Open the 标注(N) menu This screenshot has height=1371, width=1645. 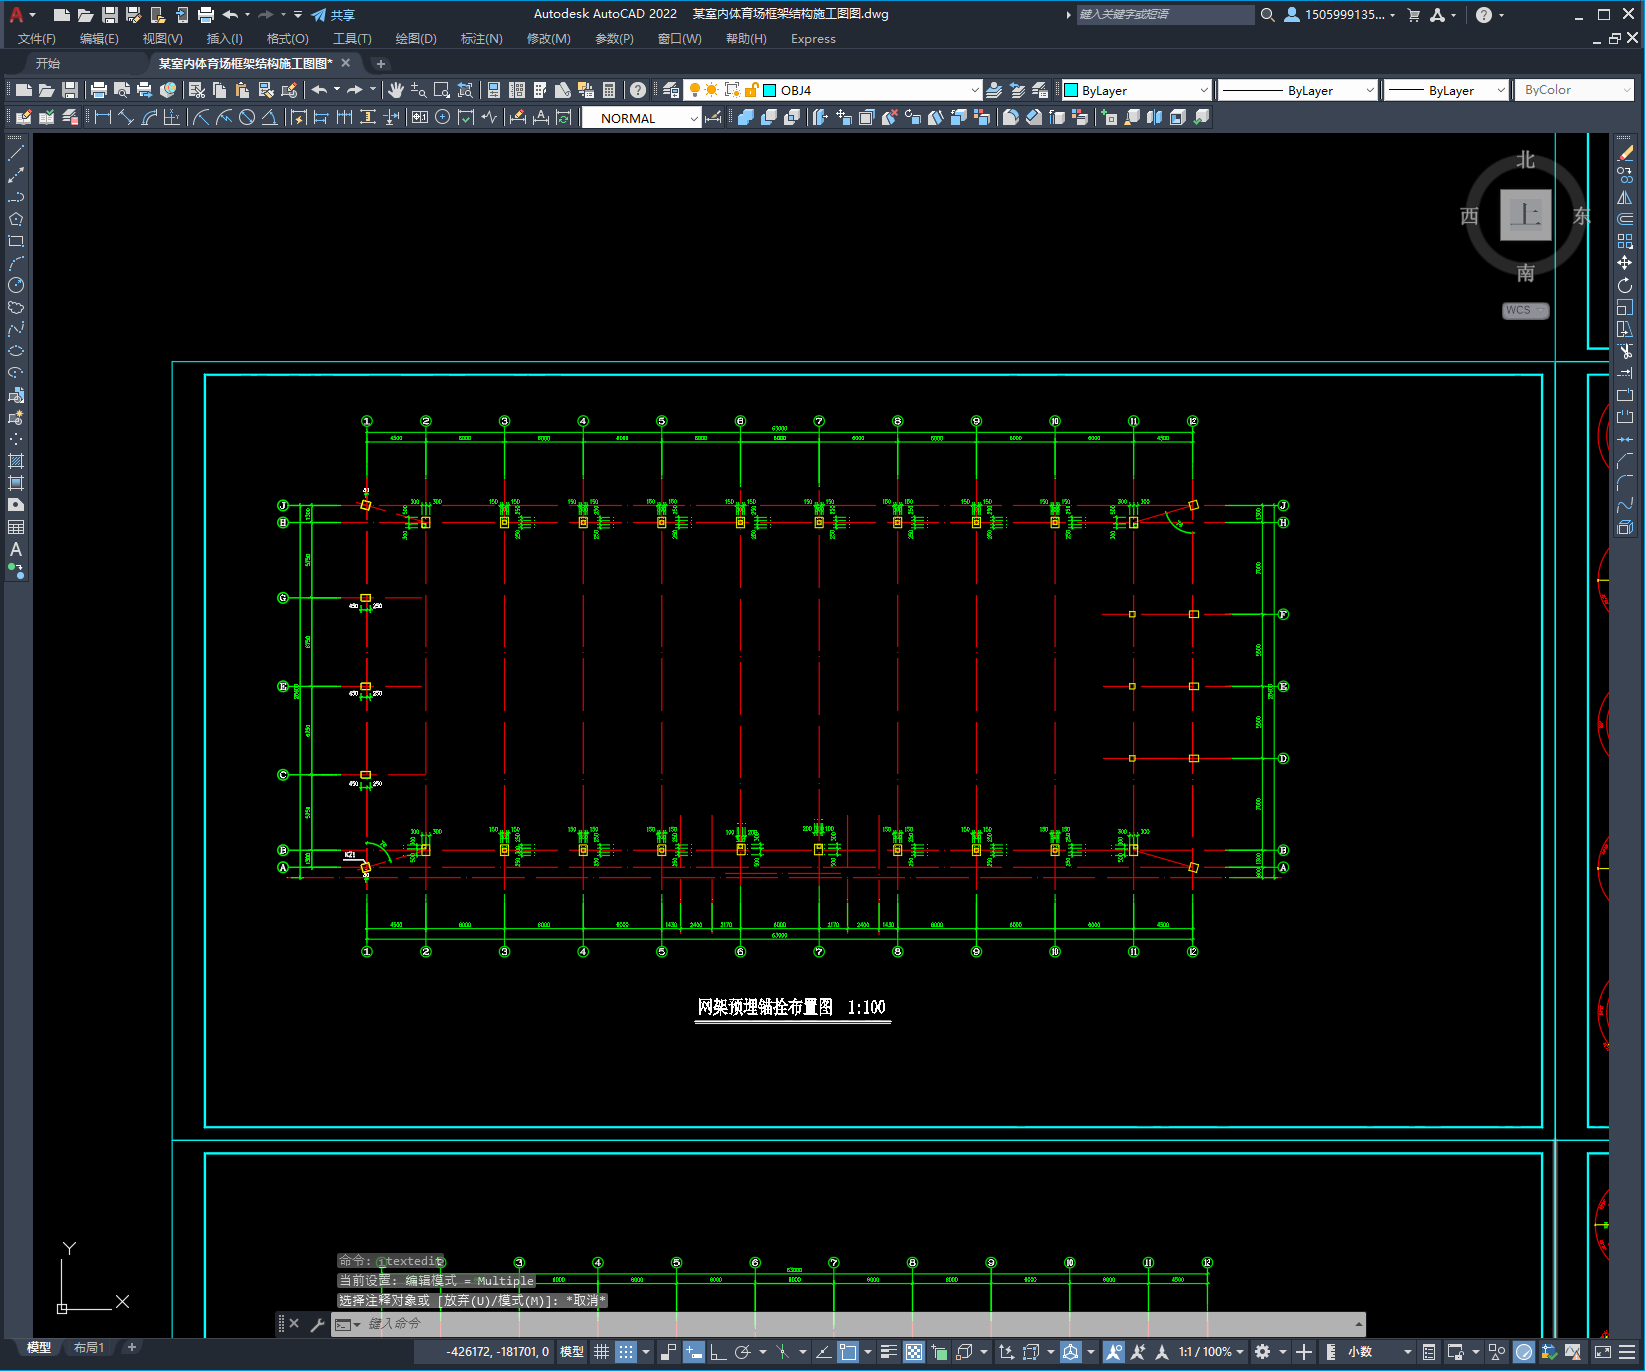tap(481, 39)
